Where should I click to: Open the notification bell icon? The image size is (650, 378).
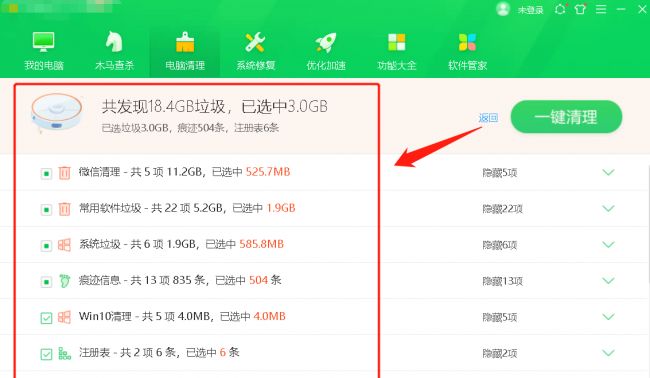click(560, 9)
